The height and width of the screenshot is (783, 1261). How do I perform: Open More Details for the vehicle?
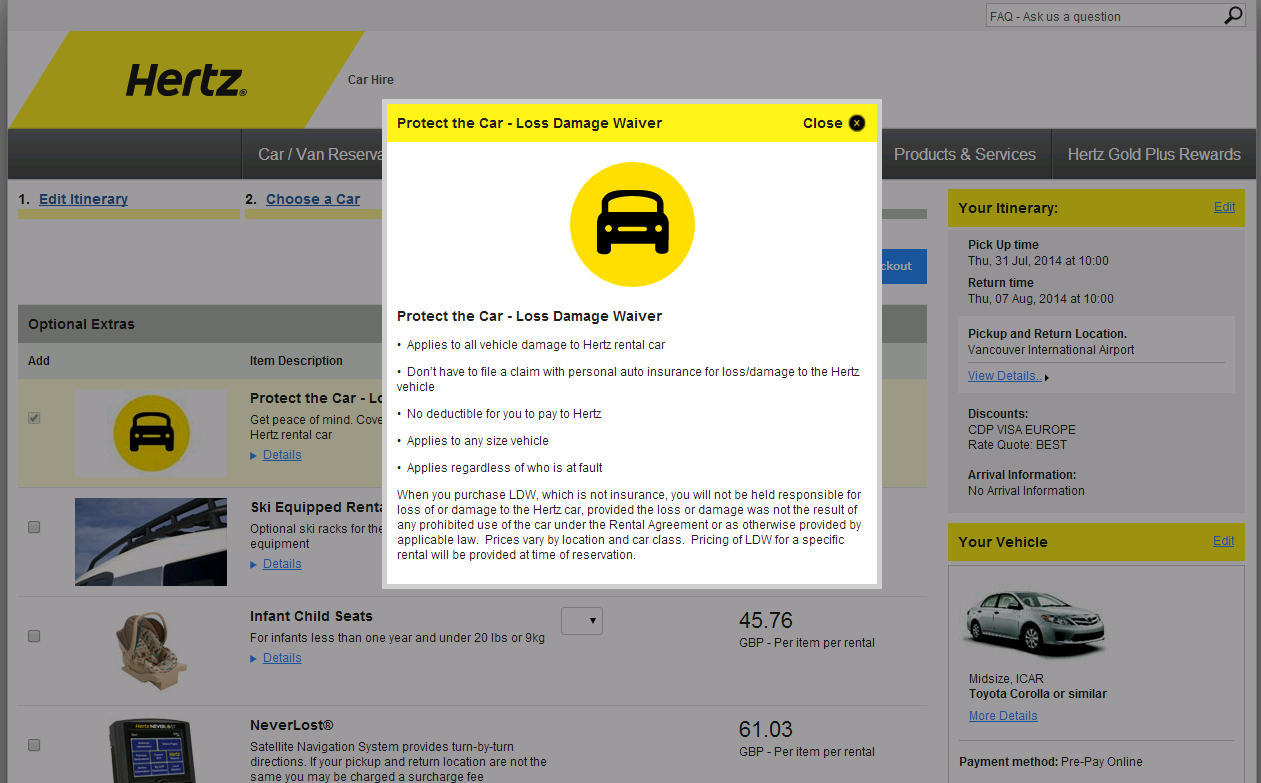tap(1003, 716)
